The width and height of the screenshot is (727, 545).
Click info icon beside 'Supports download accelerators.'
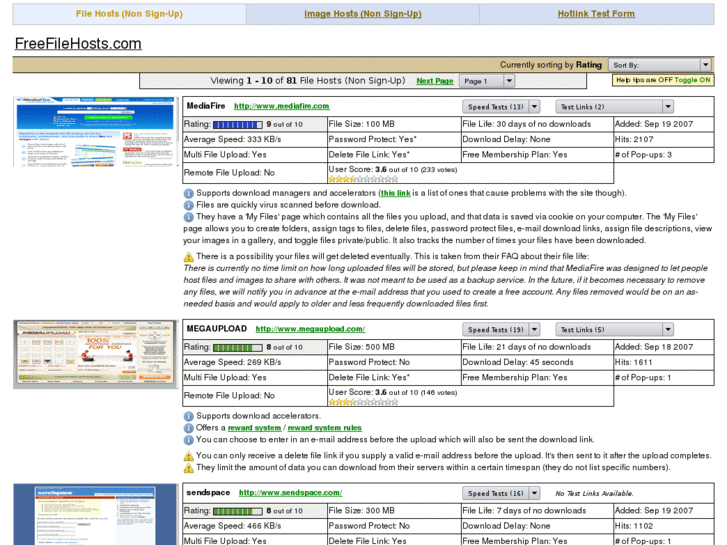[x=189, y=416]
